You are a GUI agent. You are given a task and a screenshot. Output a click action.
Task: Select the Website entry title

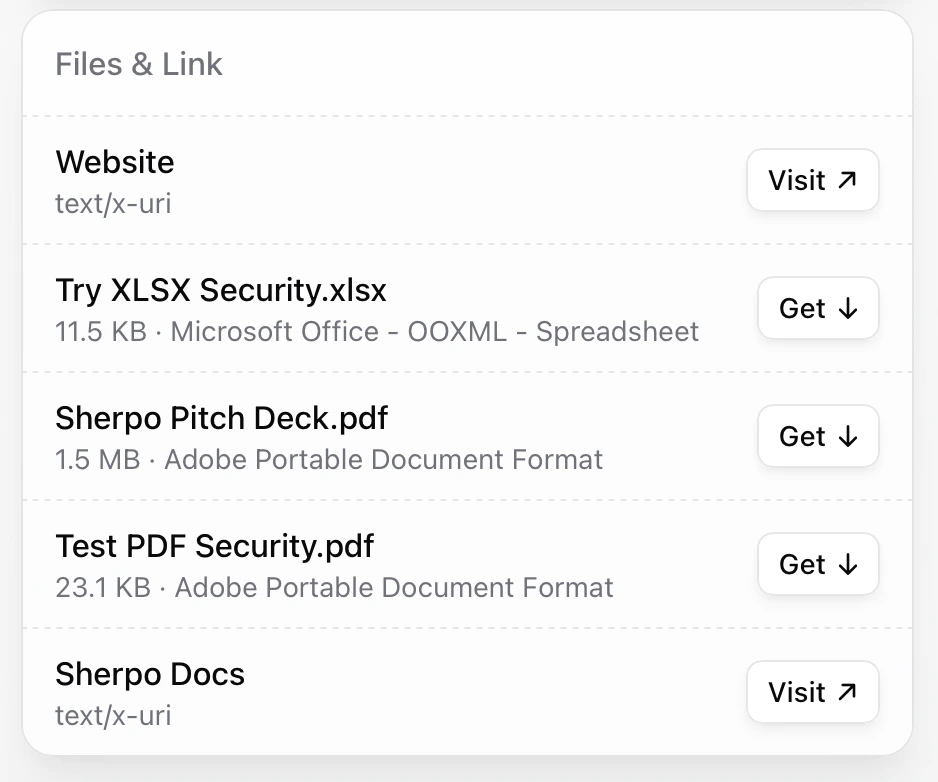point(114,162)
